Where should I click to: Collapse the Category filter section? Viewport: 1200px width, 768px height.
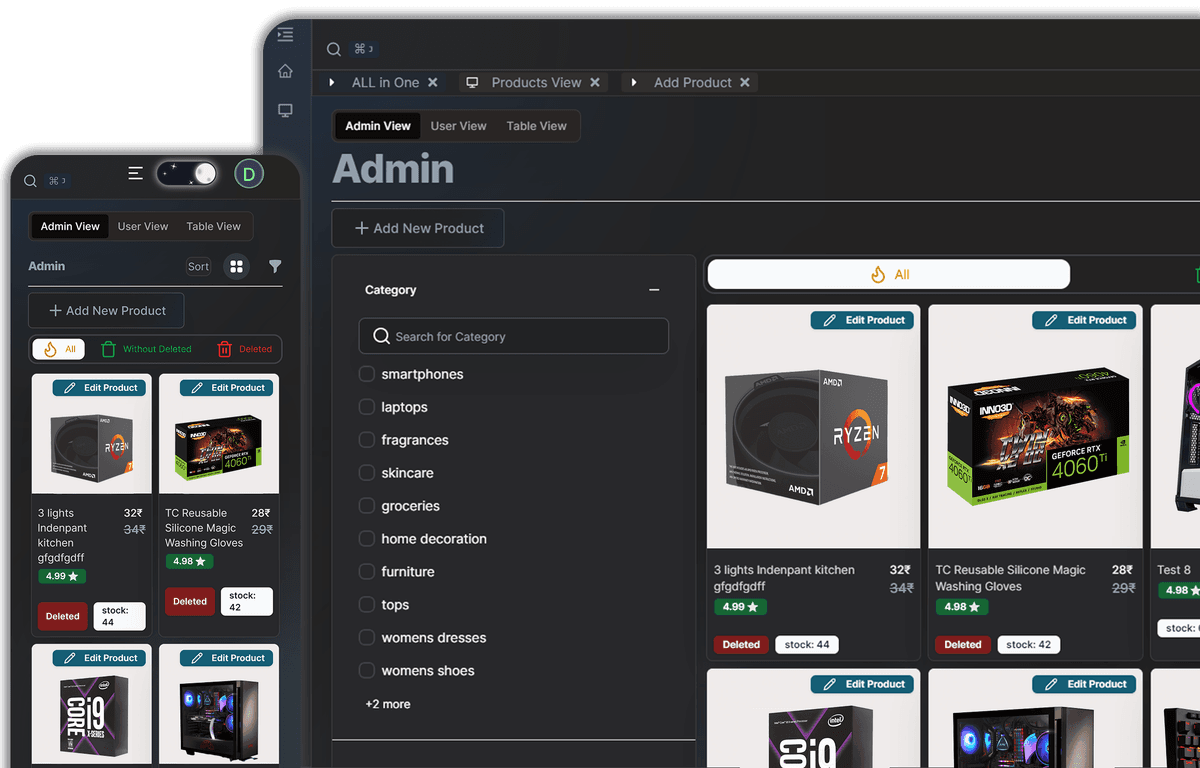click(x=654, y=290)
